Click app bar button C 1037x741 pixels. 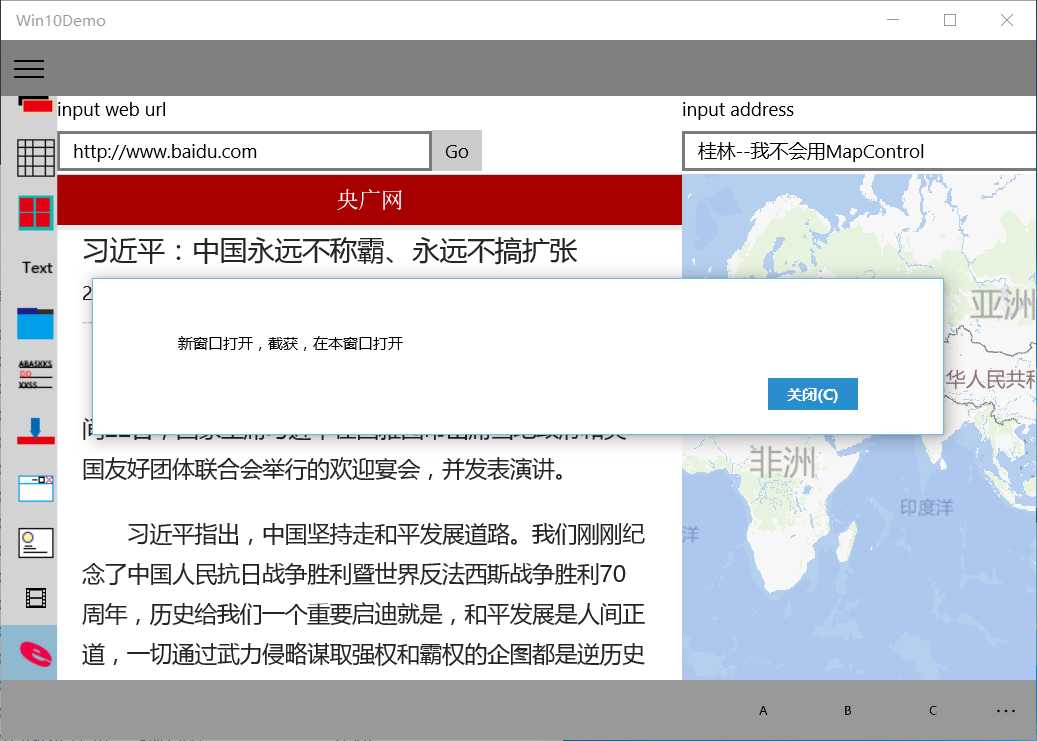(x=933, y=711)
